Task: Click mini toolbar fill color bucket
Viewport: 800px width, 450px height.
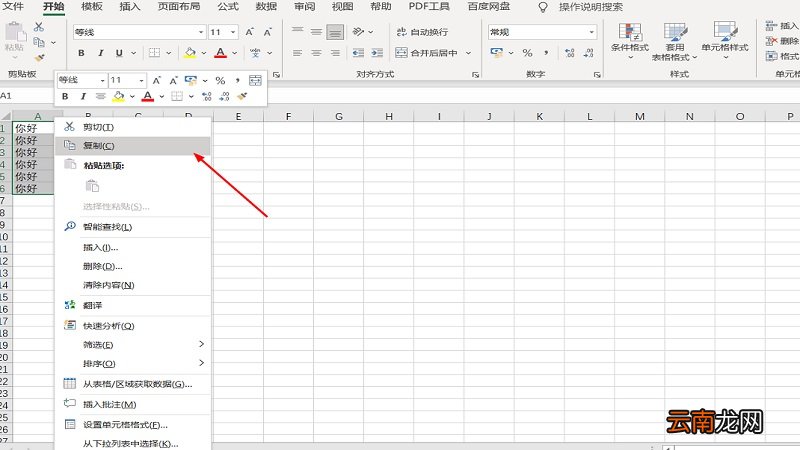Action: click(x=118, y=96)
